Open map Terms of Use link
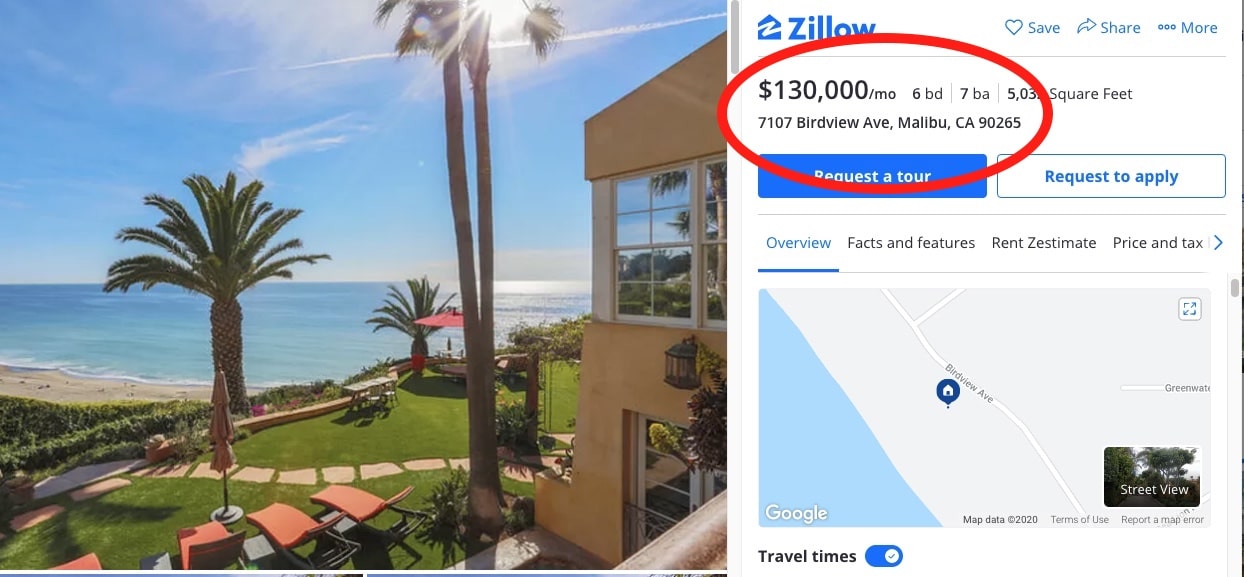The image size is (1244, 577). (1079, 520)
